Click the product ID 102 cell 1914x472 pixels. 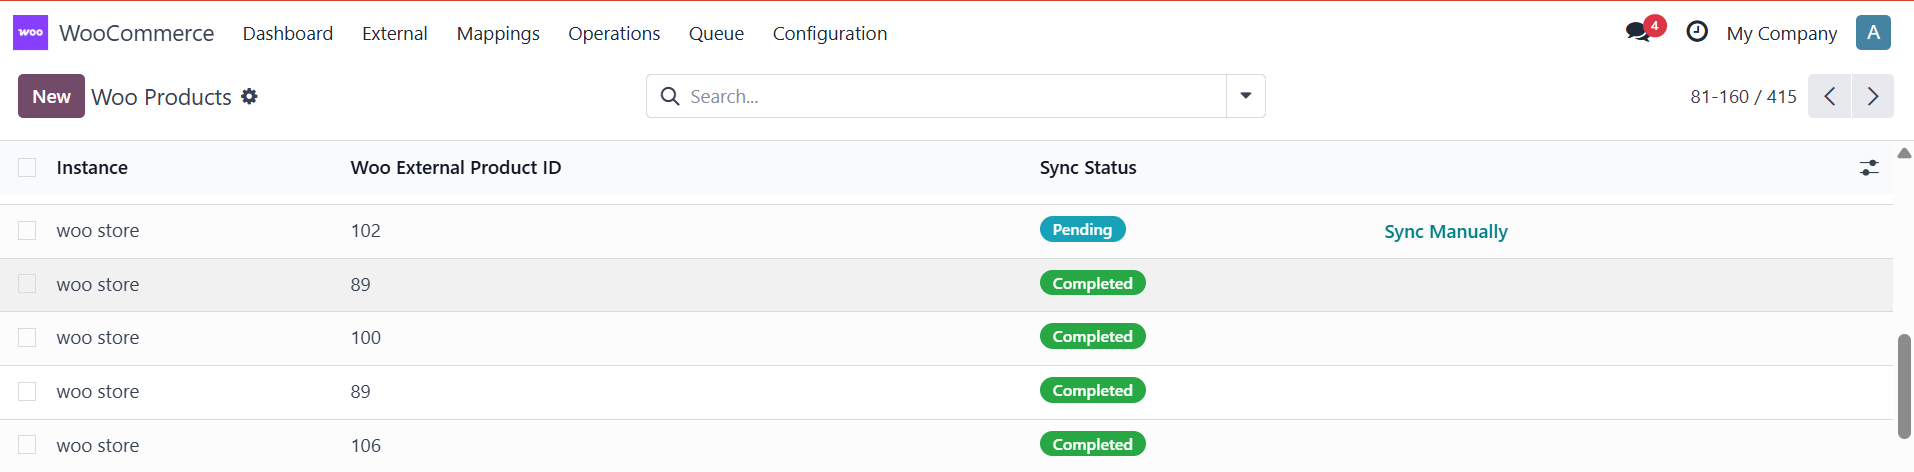(366, 230)
